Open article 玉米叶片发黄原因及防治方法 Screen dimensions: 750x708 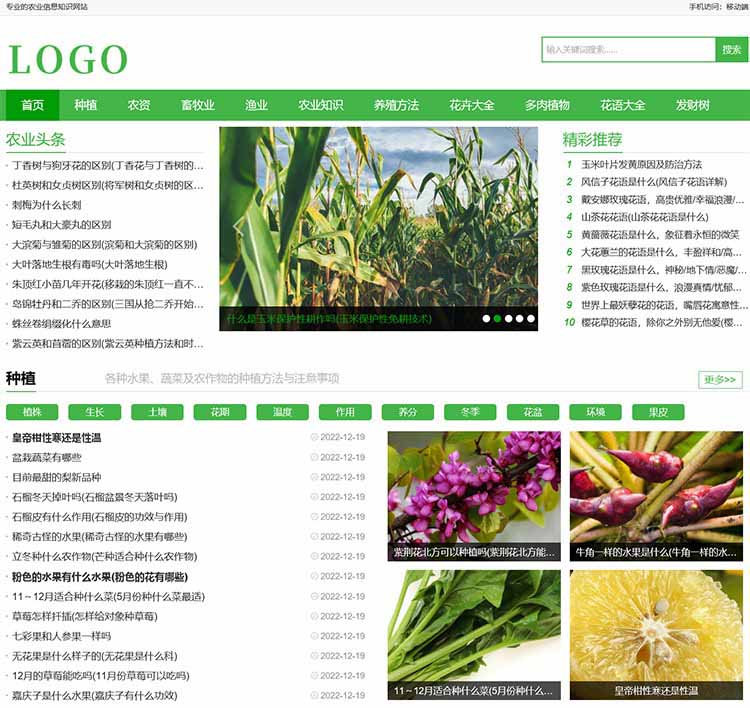tap(641, 164)
